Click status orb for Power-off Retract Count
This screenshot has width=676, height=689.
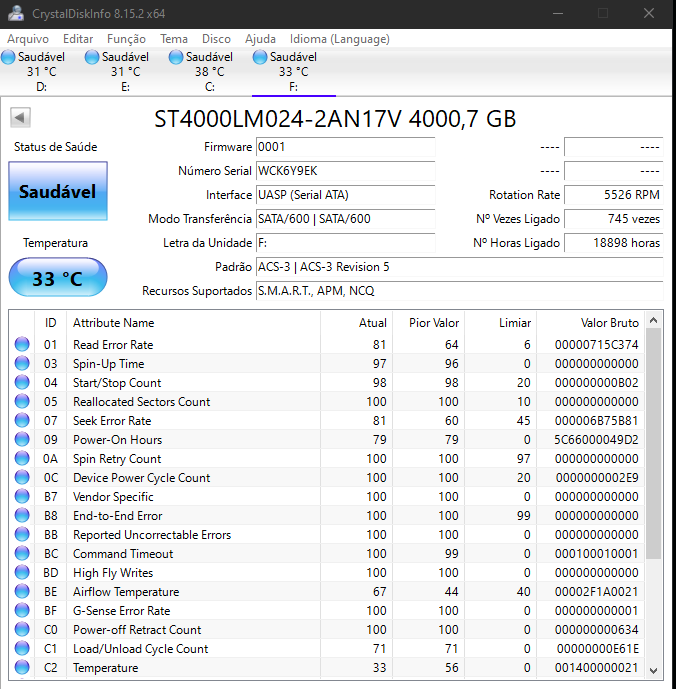point(22,629)
